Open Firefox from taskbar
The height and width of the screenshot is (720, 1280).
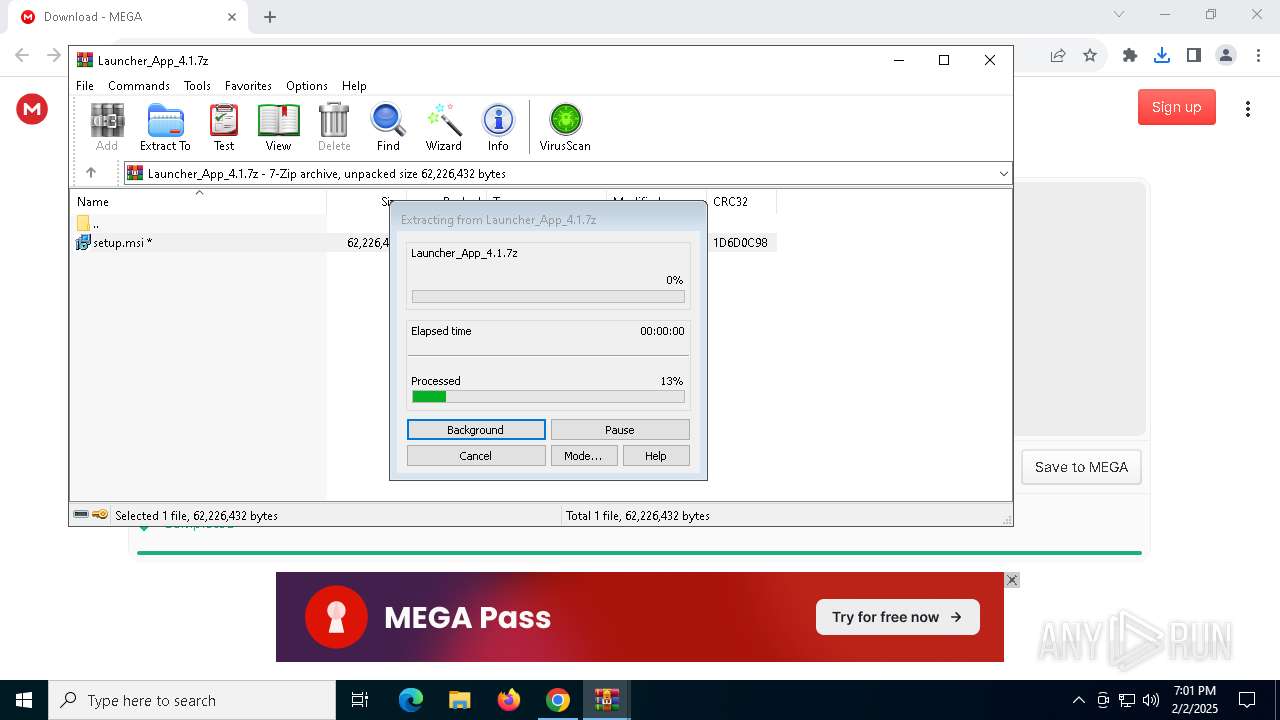pos(509,700)
